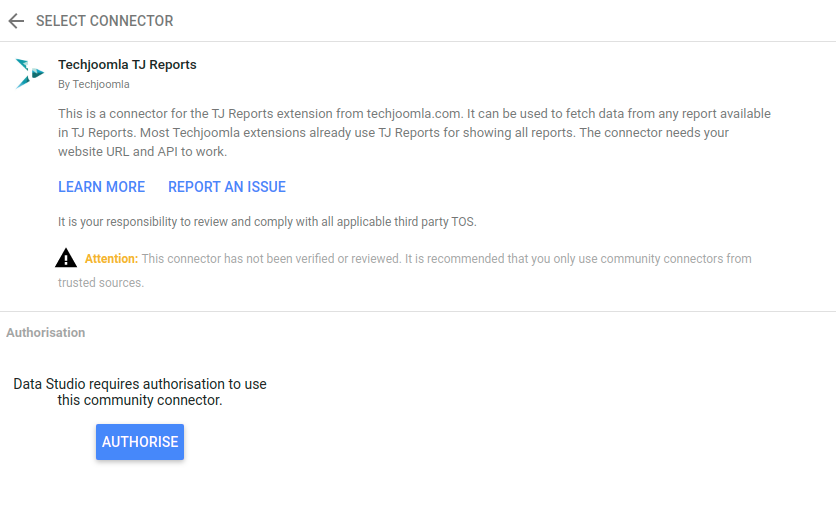
Task: Click the Authorisation section heading
Action: point(45,333)
